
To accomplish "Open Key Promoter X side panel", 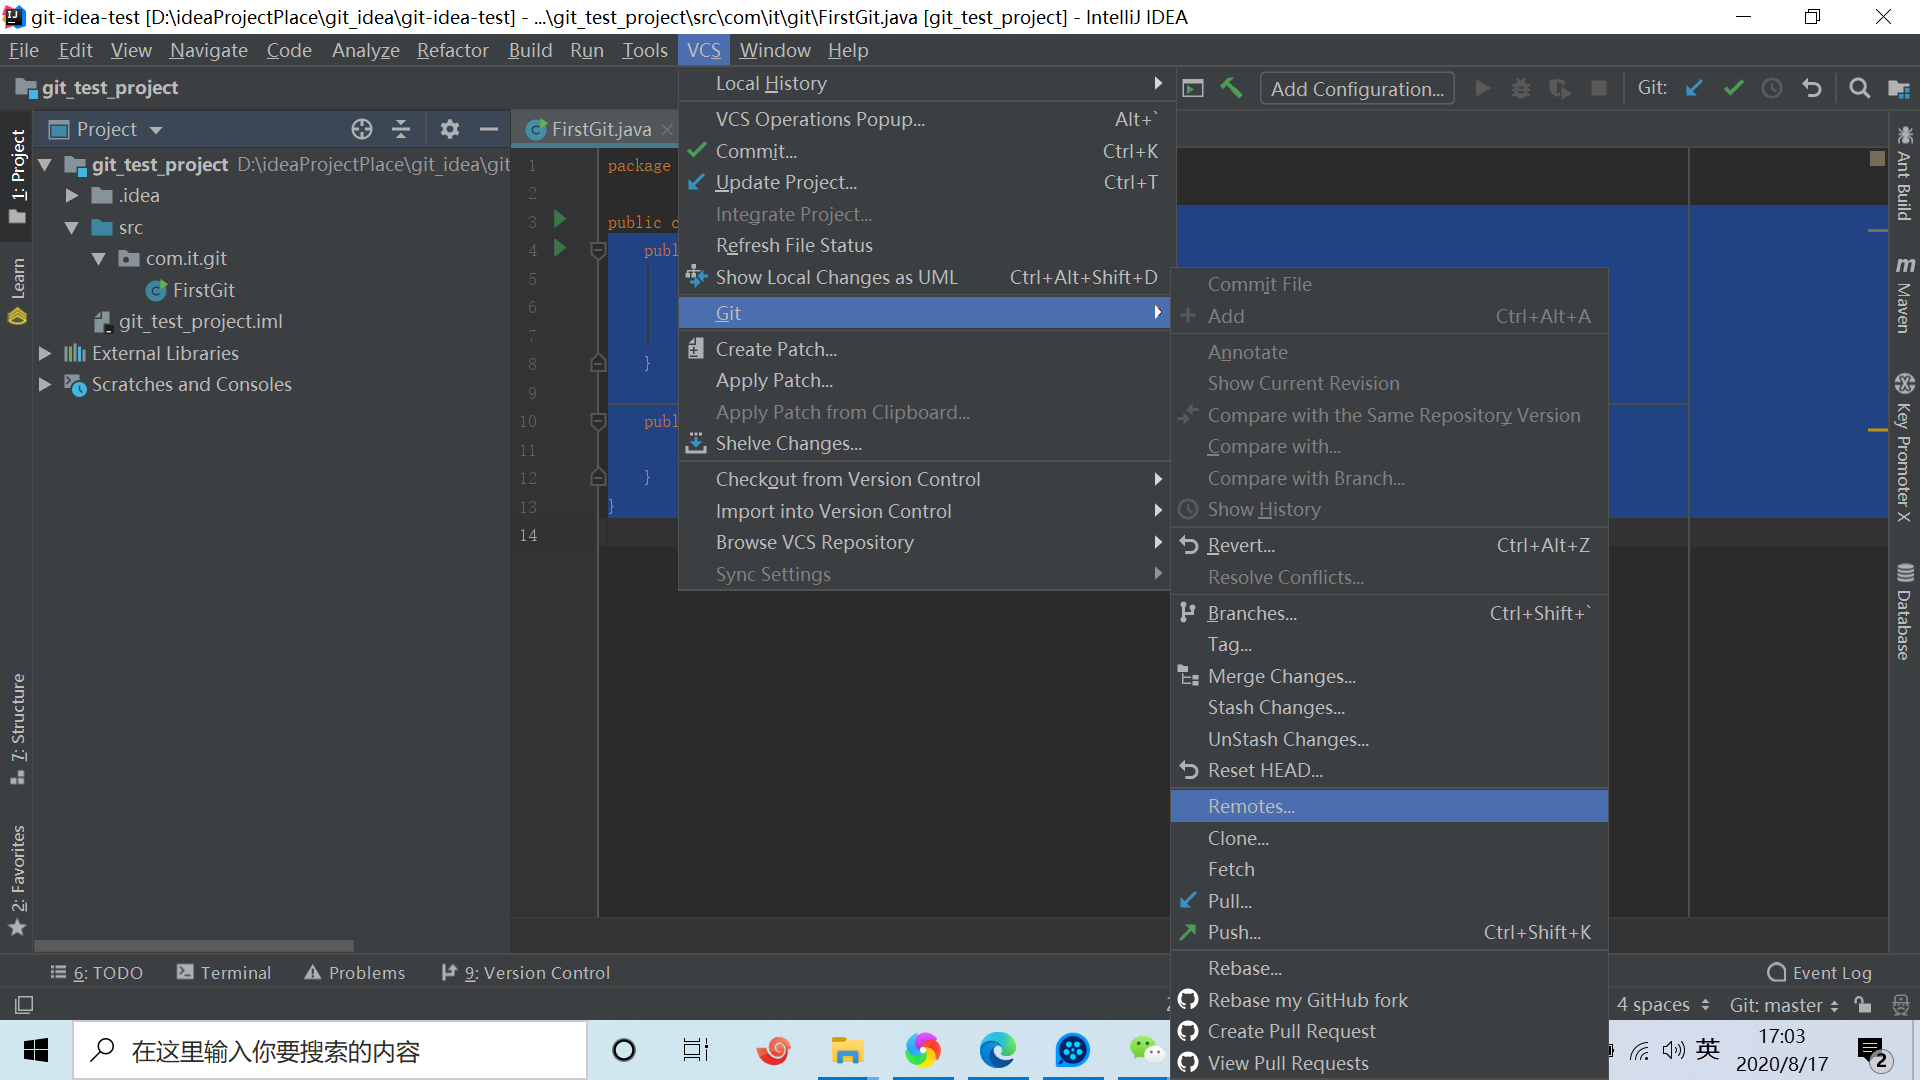I will 1904,447.
